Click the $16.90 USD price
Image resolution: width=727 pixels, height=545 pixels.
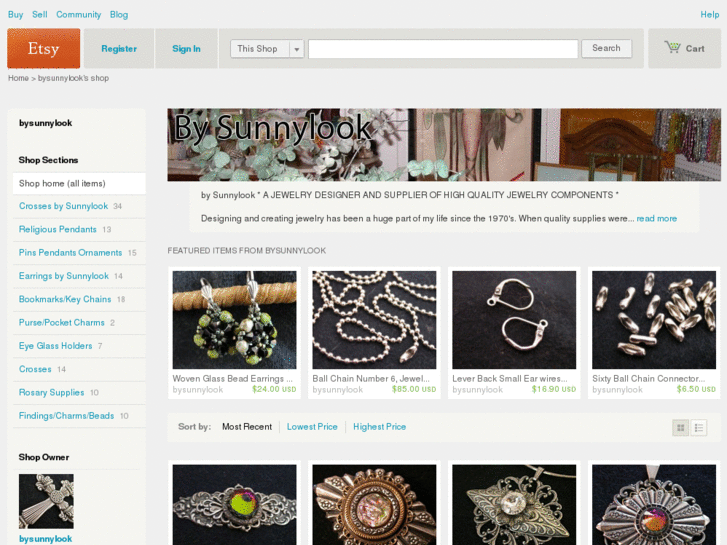tap(554, 389)
